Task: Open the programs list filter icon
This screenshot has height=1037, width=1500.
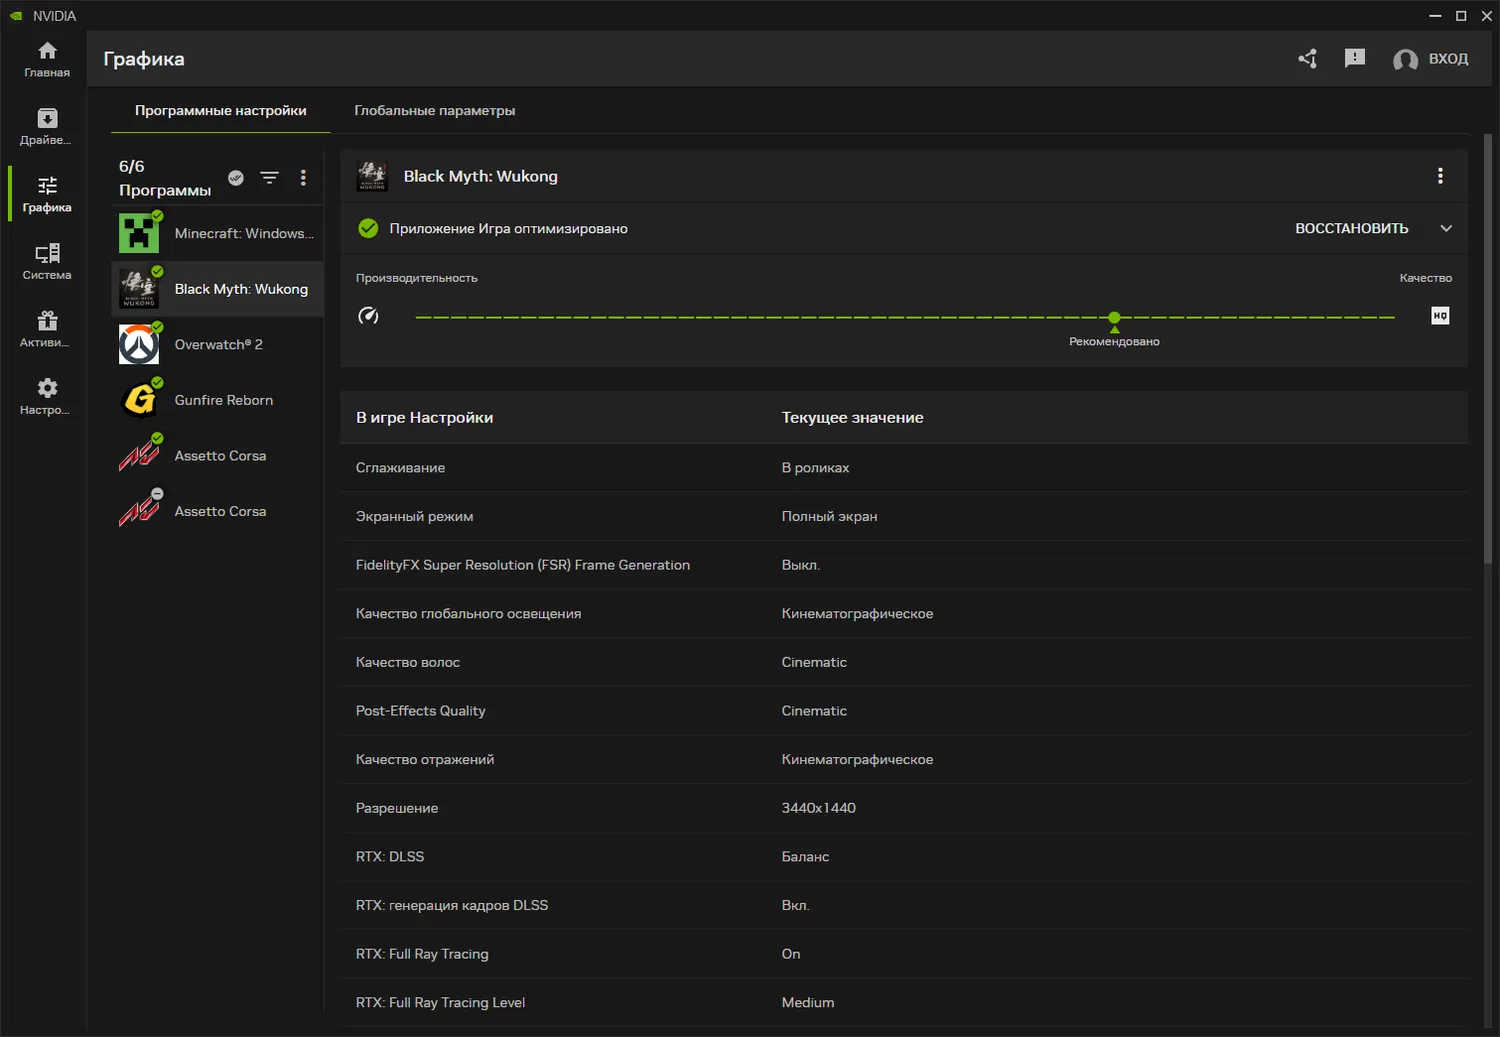Action: click(270, 178)
